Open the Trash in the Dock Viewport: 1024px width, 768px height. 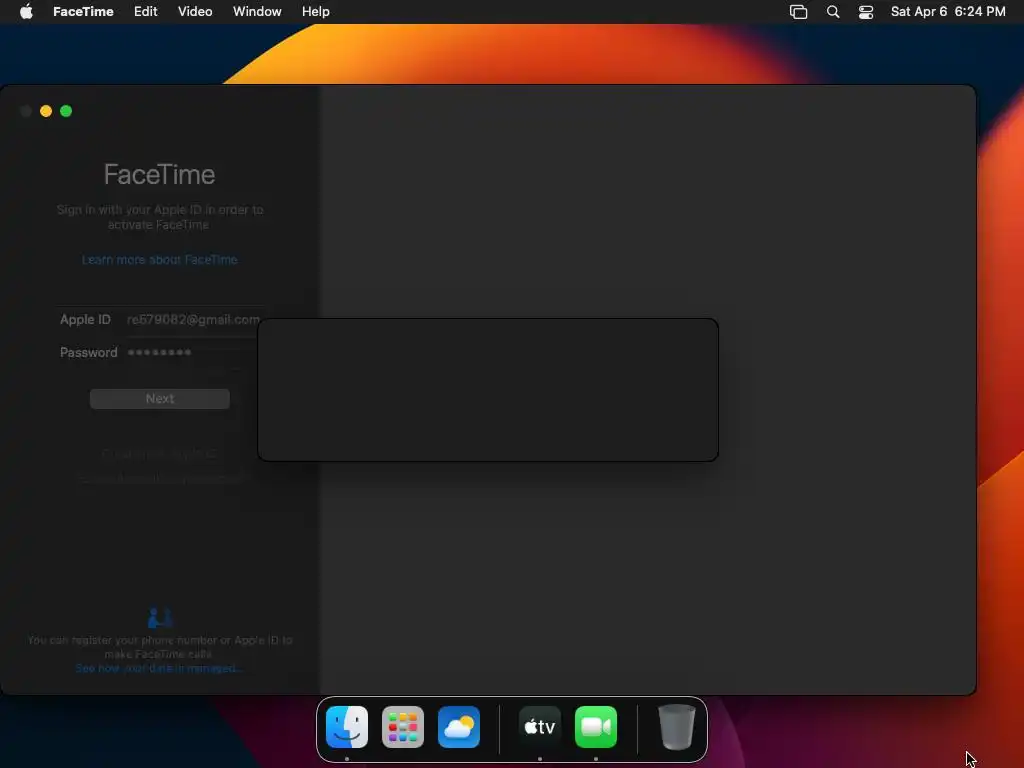pyautogui.click(x=677, y=727)
